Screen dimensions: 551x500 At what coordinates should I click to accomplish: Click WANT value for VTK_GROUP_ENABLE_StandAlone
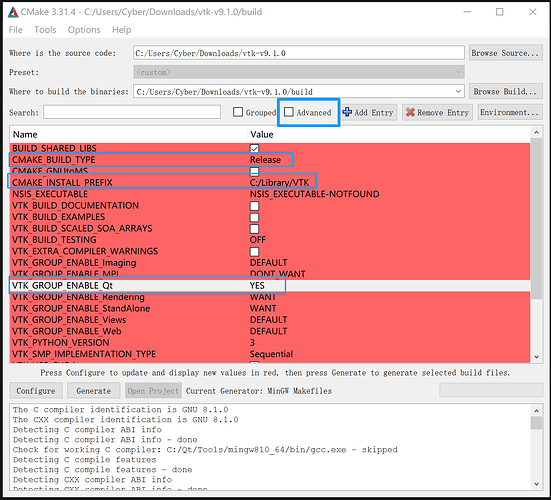263,308
